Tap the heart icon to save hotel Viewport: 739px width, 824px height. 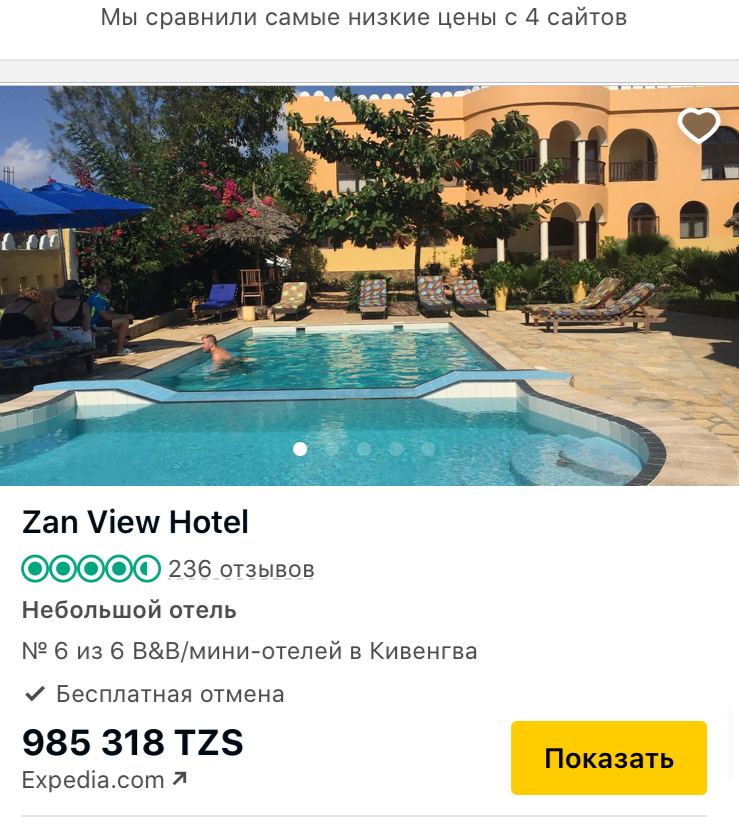[699, 125]
